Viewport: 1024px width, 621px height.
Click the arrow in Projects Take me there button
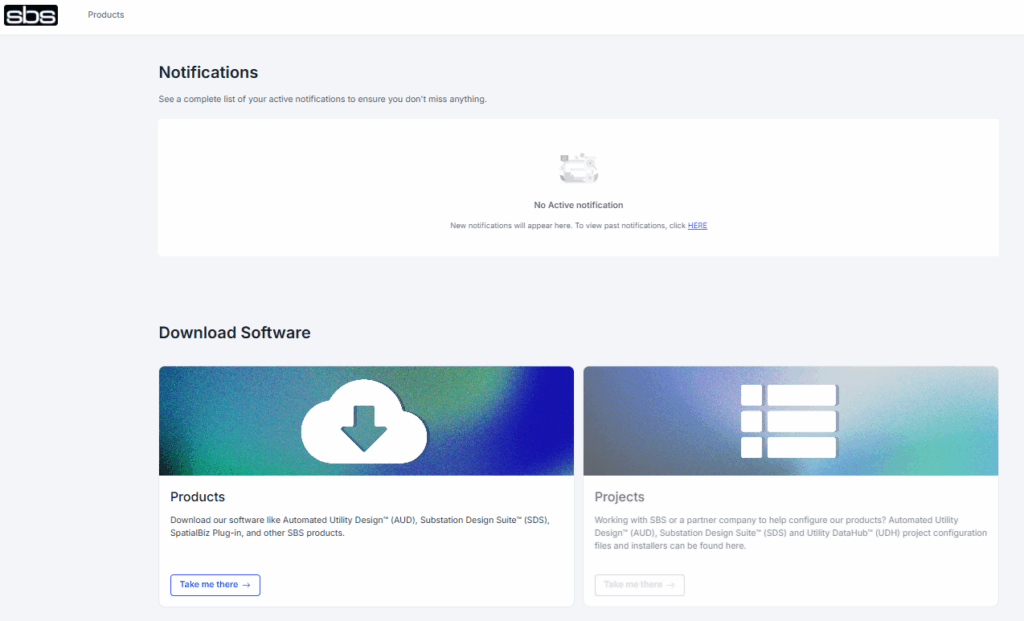click(x=670, y=585)
